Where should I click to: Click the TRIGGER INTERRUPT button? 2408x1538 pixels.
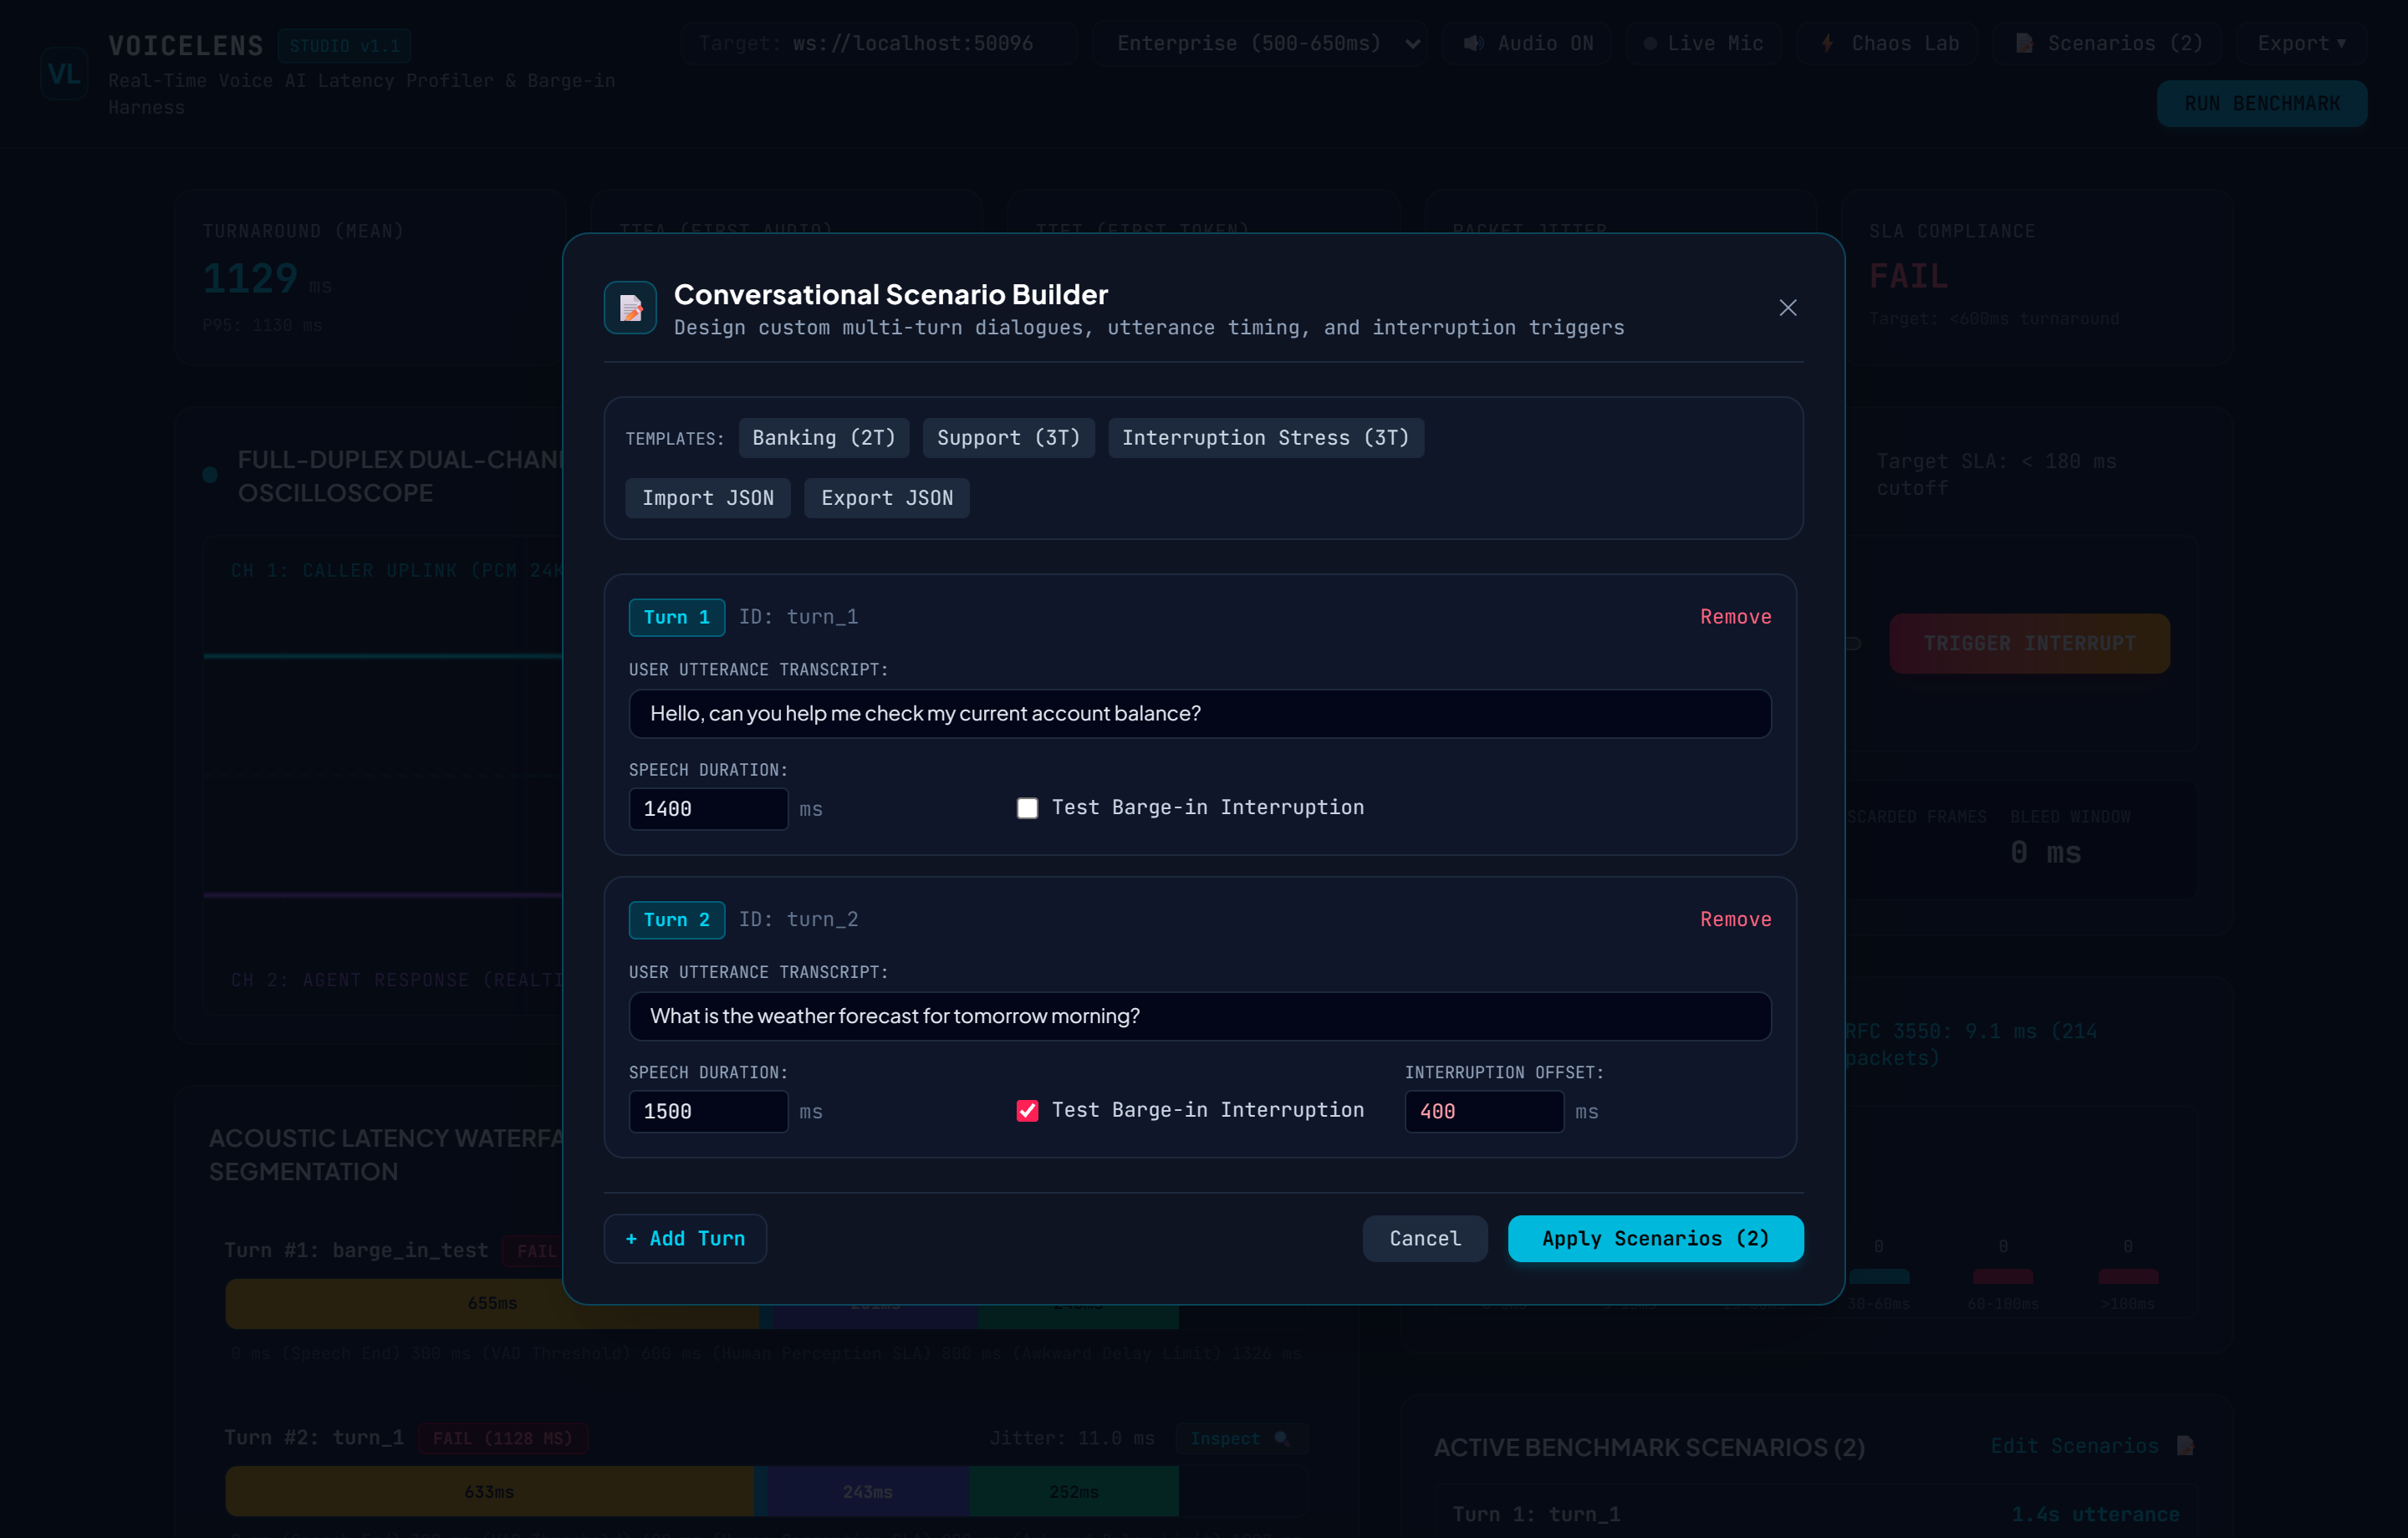(x=2029, y=644)
